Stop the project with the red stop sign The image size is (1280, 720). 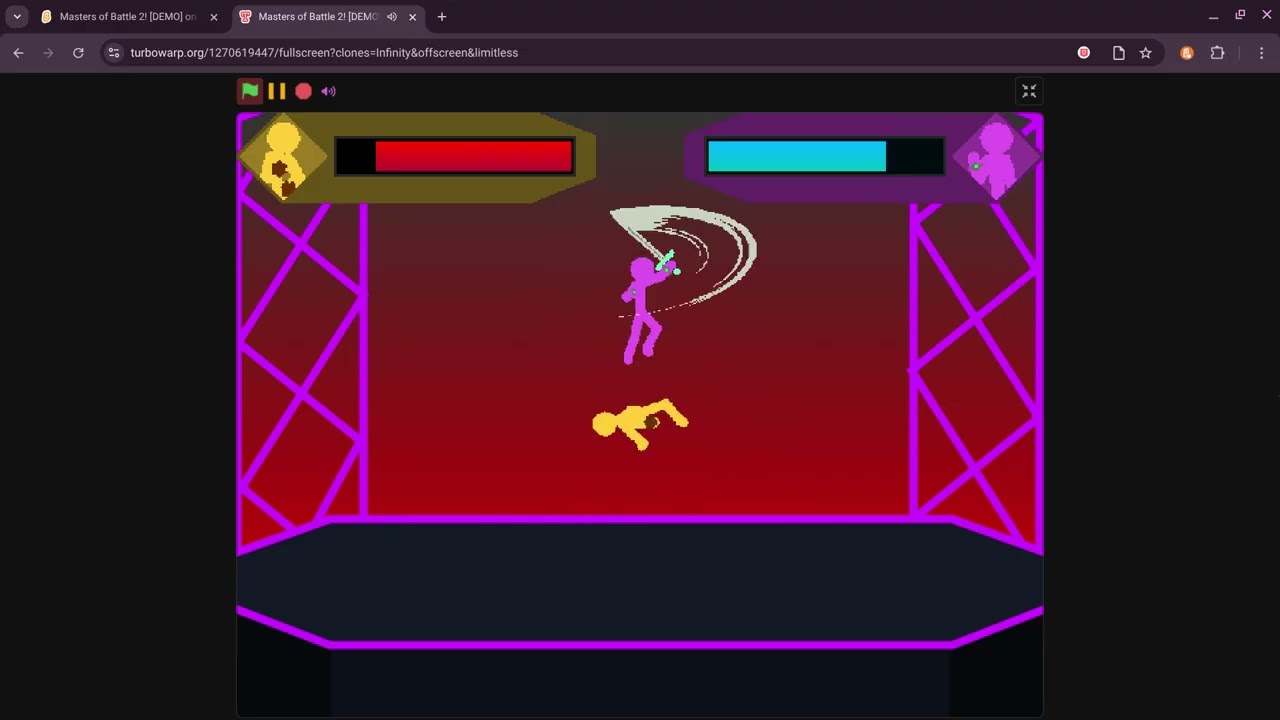click(x=303, y=91)
